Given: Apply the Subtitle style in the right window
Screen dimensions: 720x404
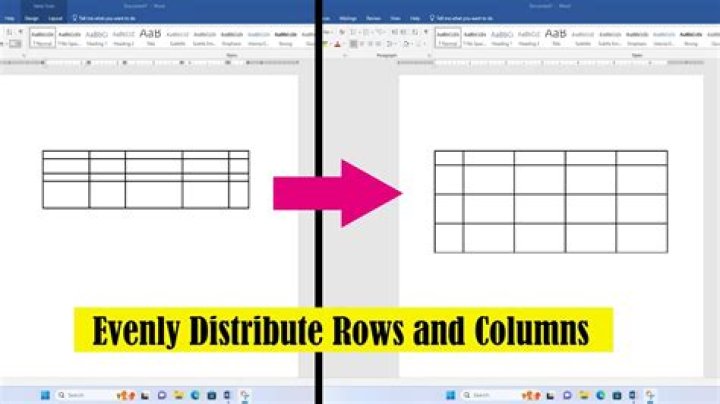Looking at the screenshot, I should [583, 38].
